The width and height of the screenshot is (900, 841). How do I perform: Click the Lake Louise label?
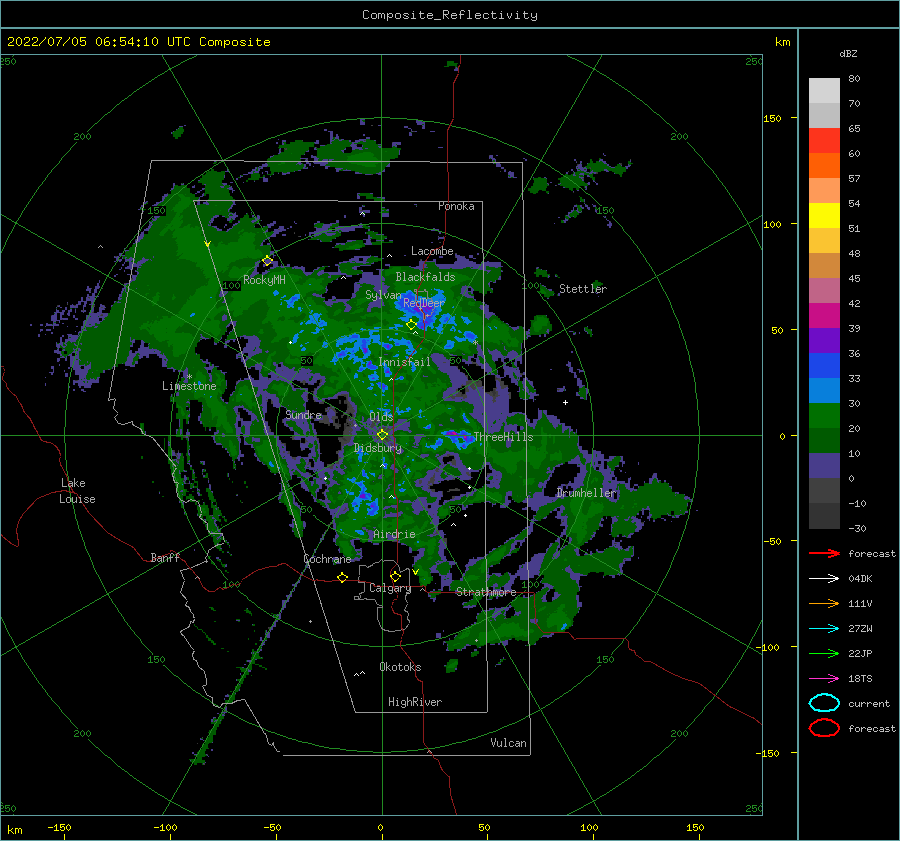tap(77, 491)
